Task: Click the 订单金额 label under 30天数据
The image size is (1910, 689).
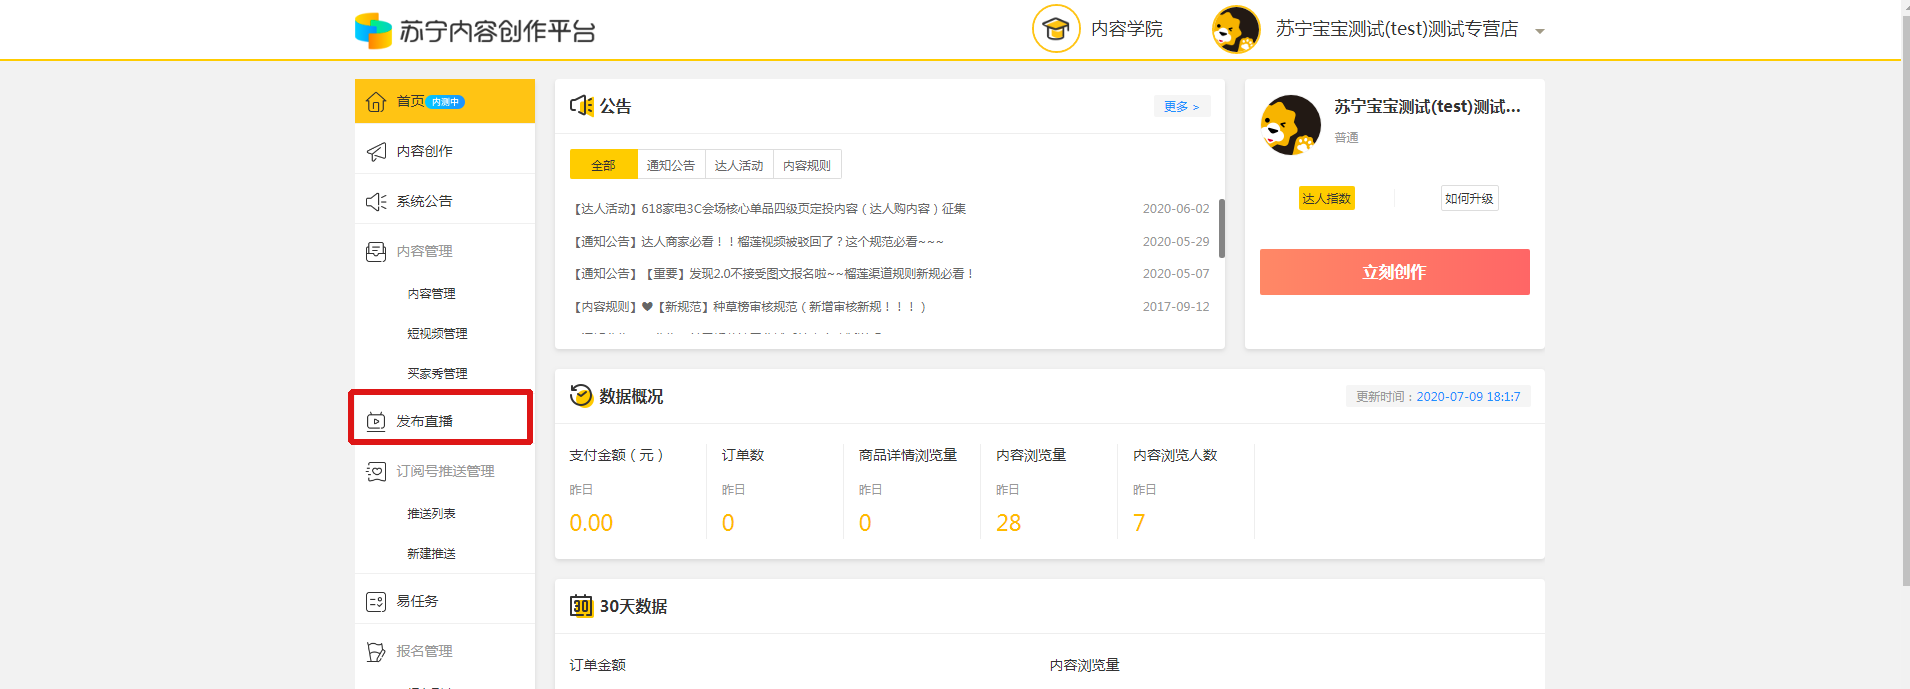Action: 597,665
